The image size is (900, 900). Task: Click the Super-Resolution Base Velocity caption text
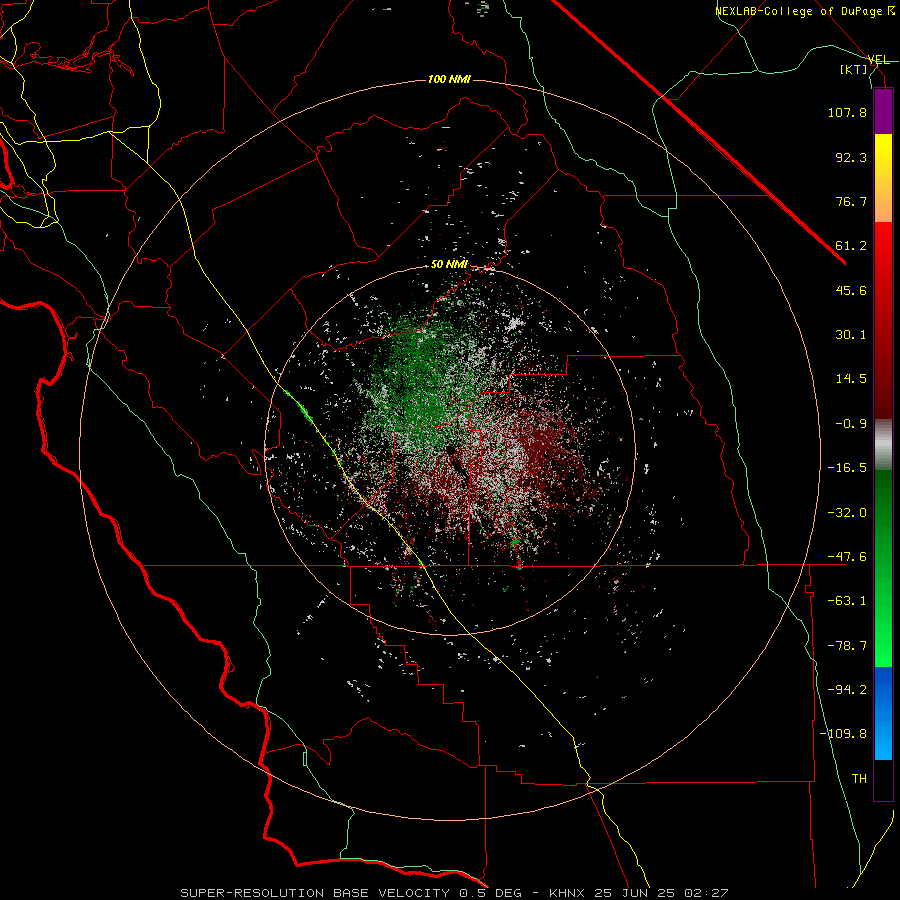point(454,893)
